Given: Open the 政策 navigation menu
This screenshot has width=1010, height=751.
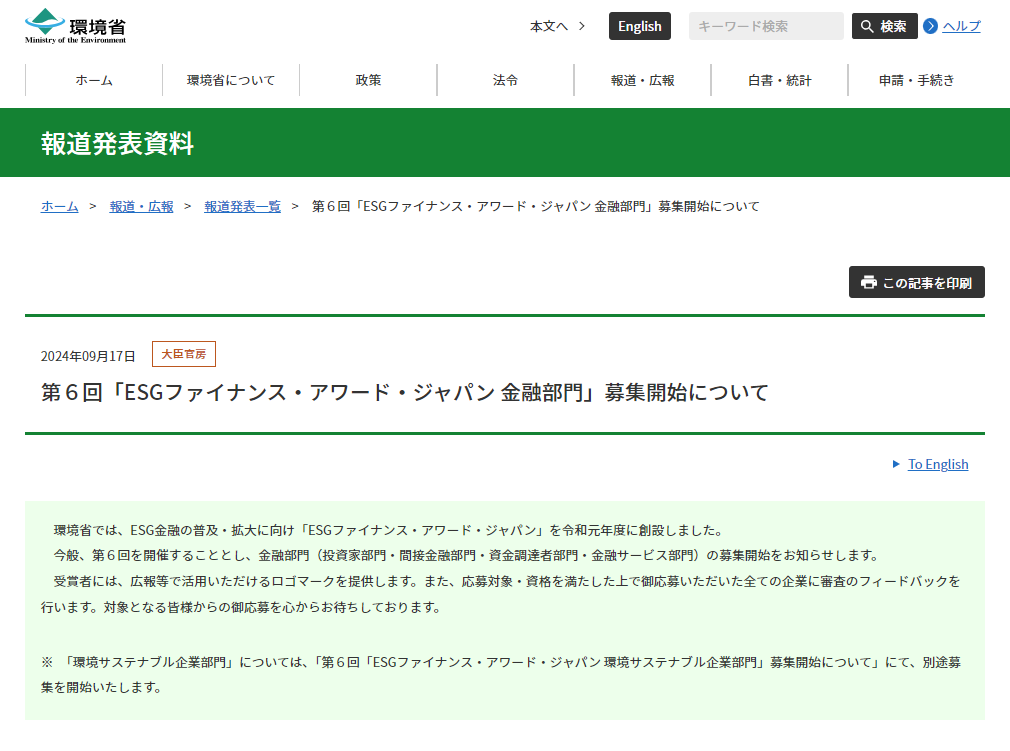Looking at the screenshot, I should pyautogui.click(x=368, y=79).
